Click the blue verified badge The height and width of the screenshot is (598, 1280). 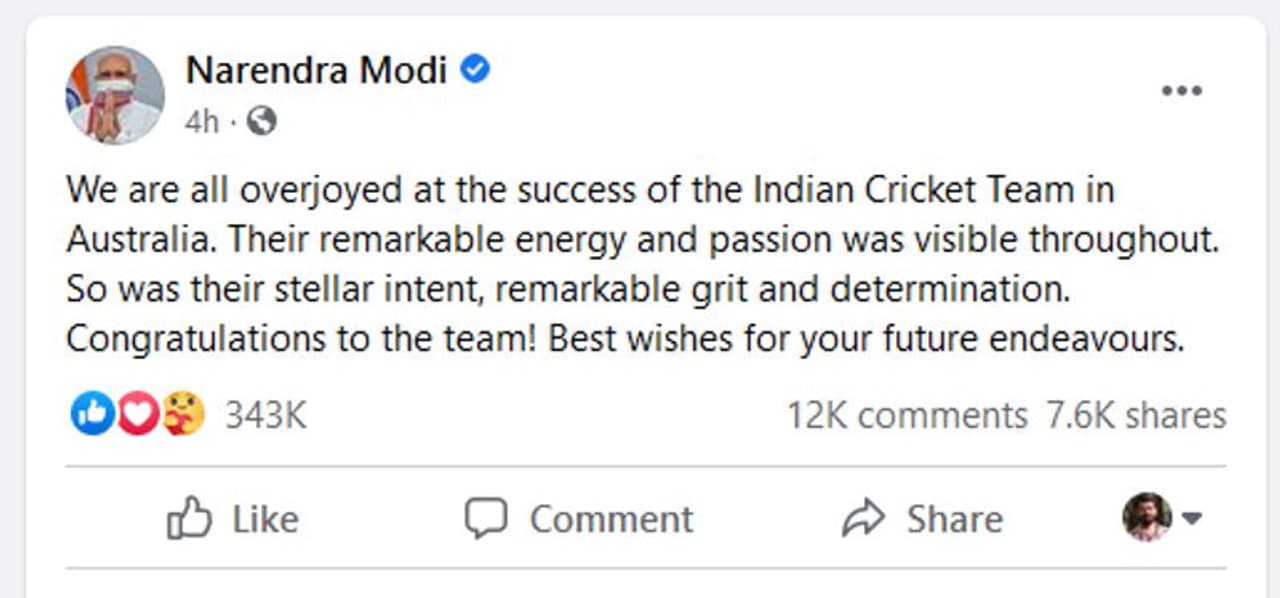coord(475,69)
